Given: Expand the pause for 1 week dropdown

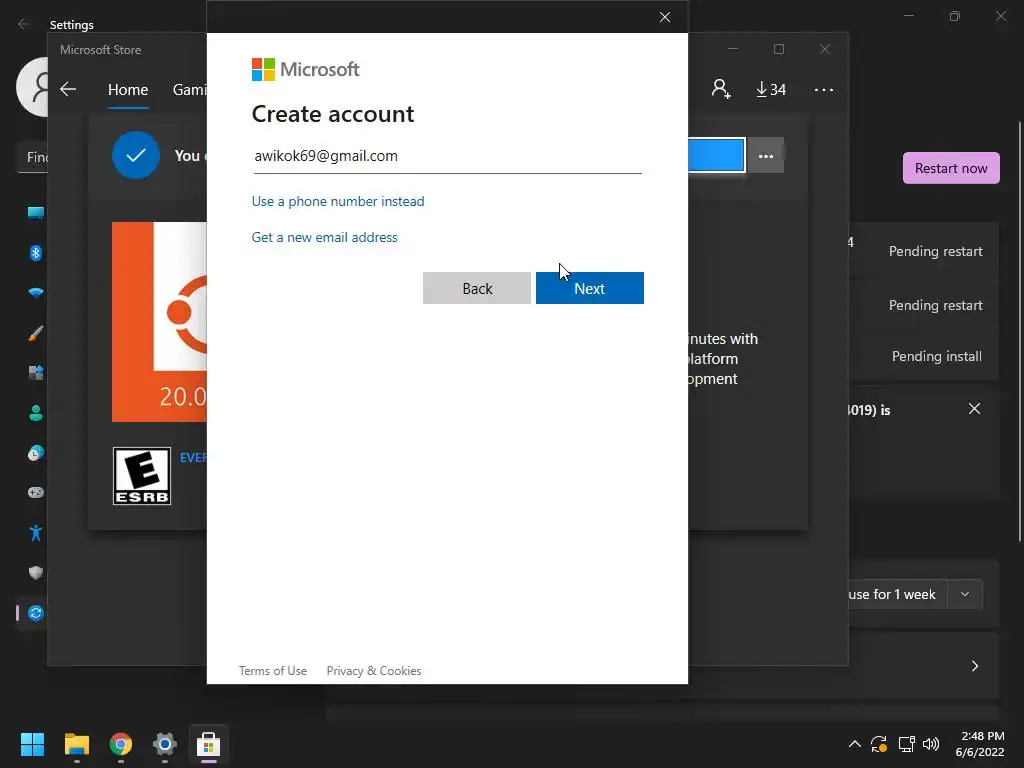Looking at the screenshot, I should point(965,594).
